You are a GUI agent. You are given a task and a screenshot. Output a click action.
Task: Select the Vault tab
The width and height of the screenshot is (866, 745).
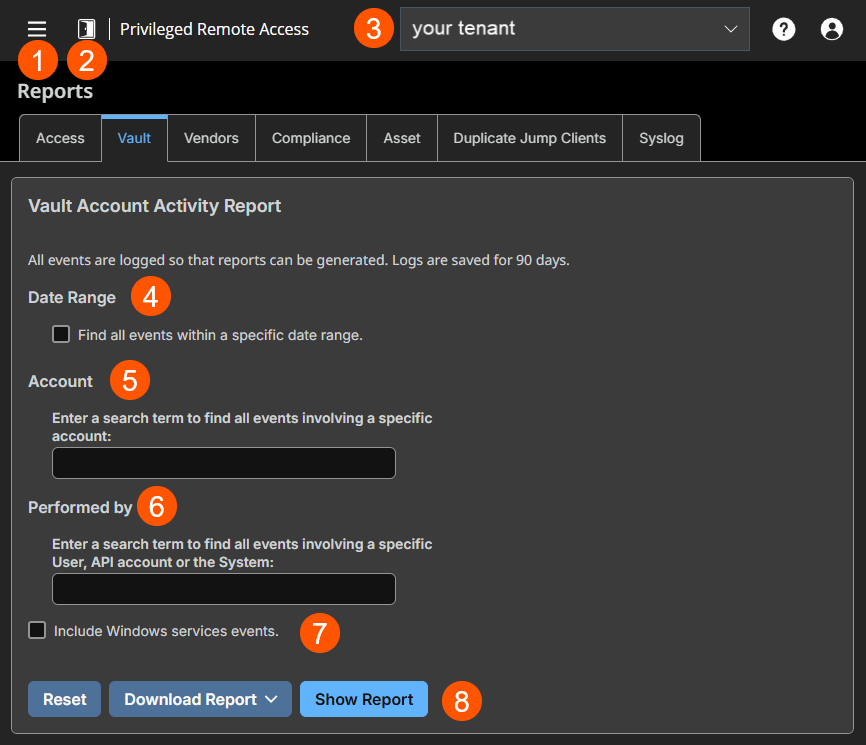click(x=134, y=138)
